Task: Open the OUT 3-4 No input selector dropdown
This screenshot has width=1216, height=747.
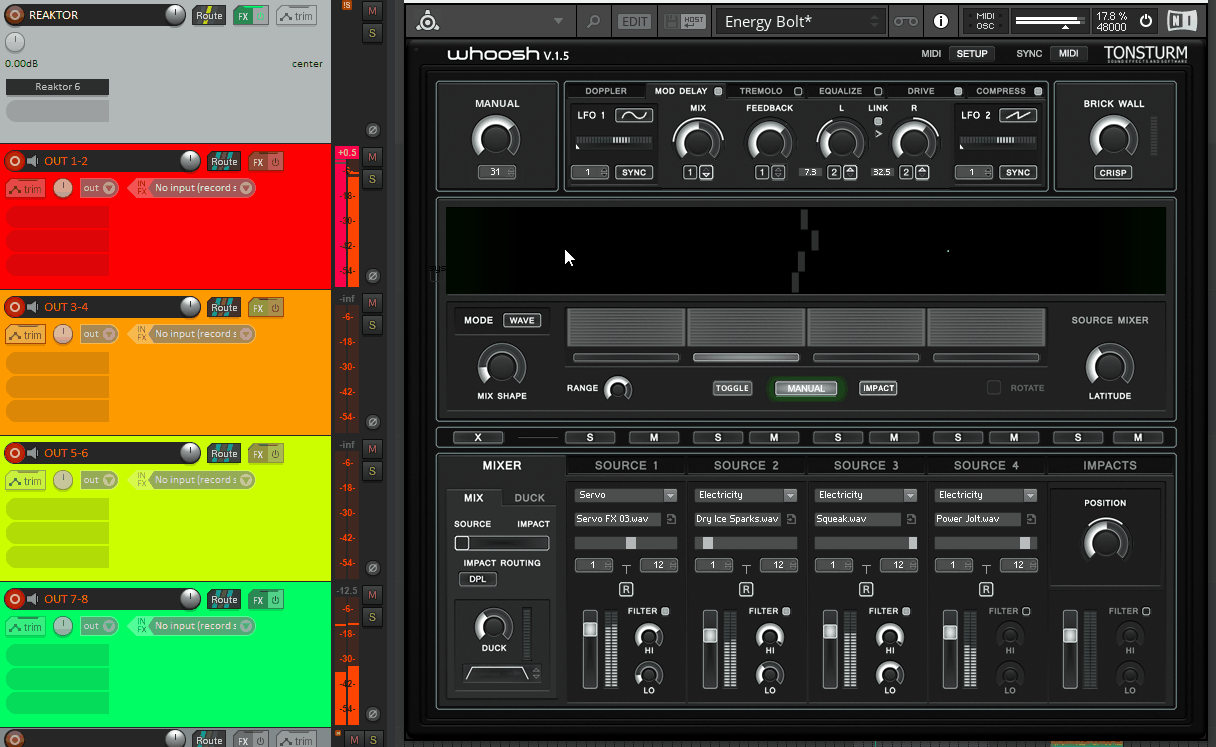Action: [201, 334]
